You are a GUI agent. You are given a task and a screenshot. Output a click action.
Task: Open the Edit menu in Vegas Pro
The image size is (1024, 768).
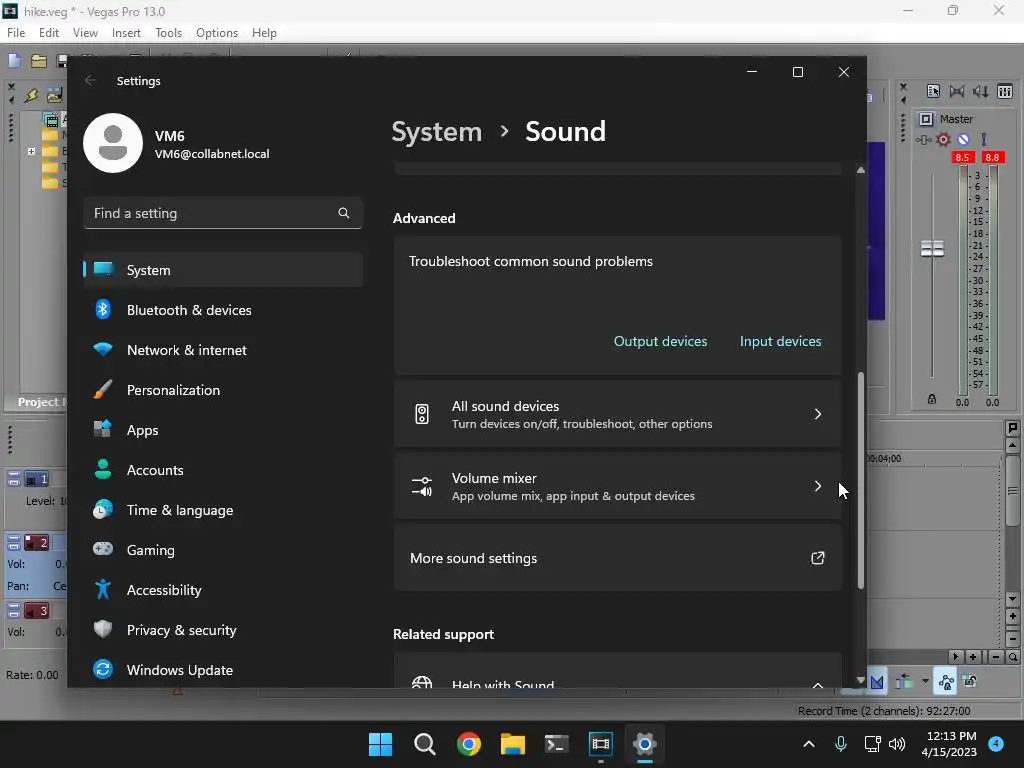(x=48, y=33)
